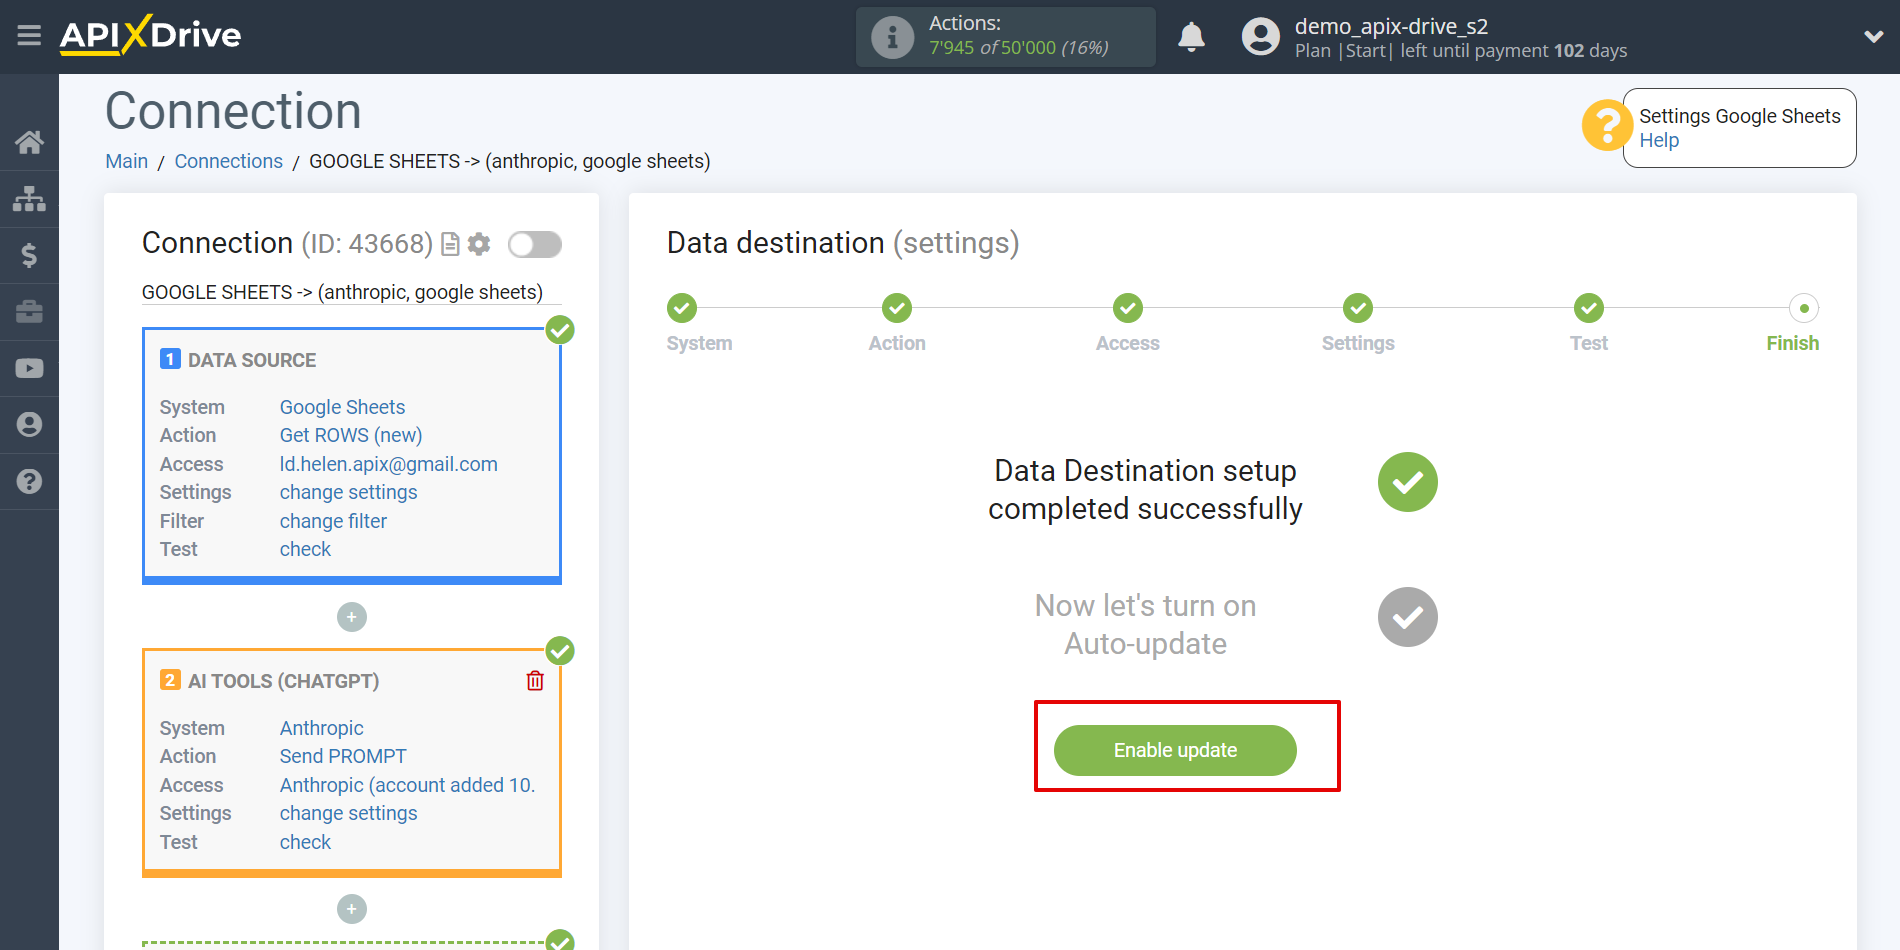Open connection settings gear icon
Screen dimensions: 1900x950
(479, 244)
